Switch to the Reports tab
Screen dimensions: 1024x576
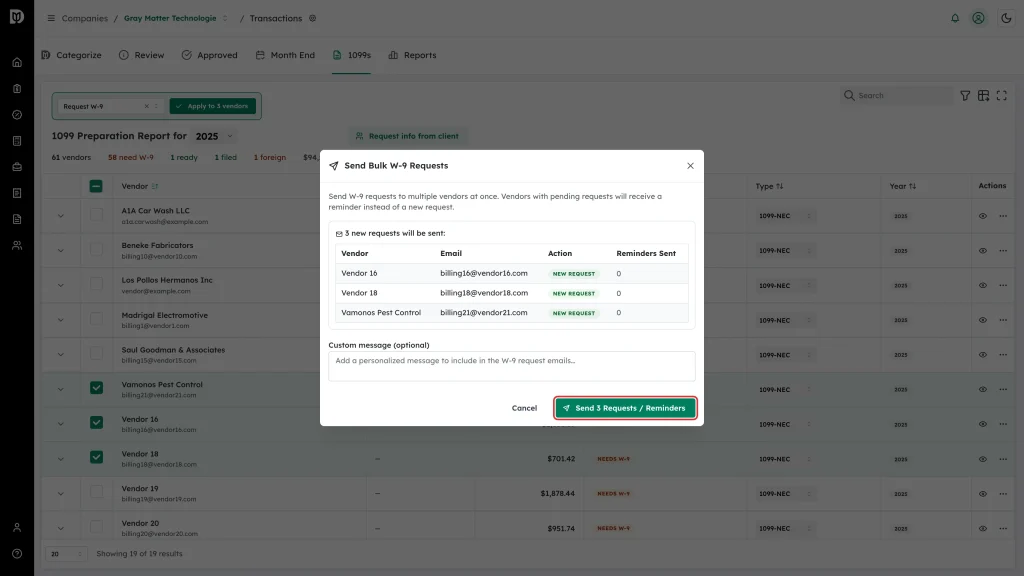412,55
